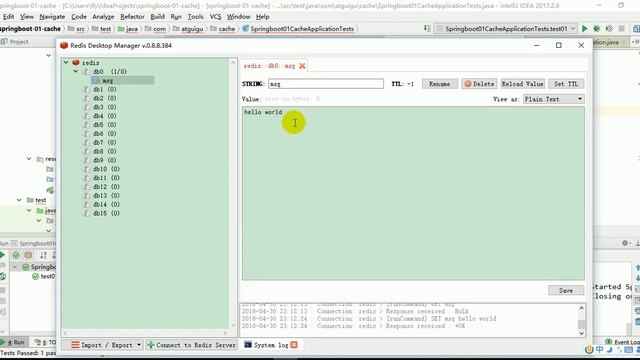Select database db6 in tree
The width and height of the screenshot is (640, 360).
(104, 133)
